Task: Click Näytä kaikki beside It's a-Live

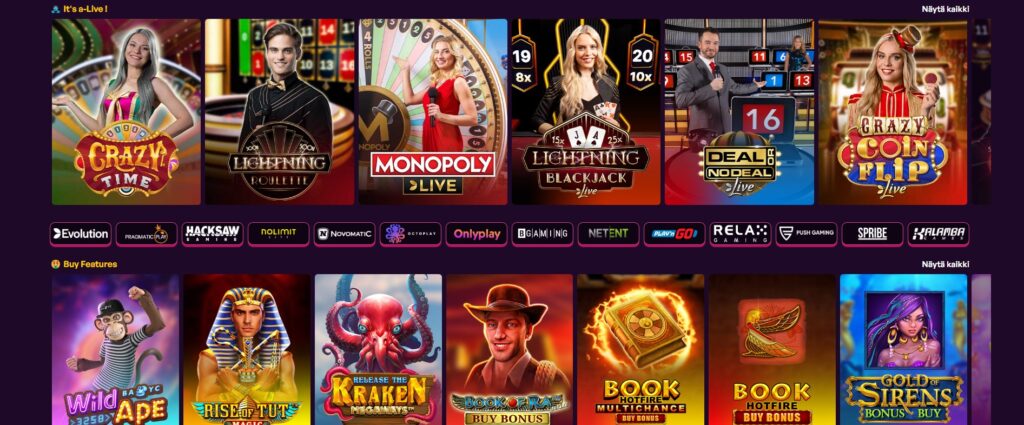Action: 945,9
